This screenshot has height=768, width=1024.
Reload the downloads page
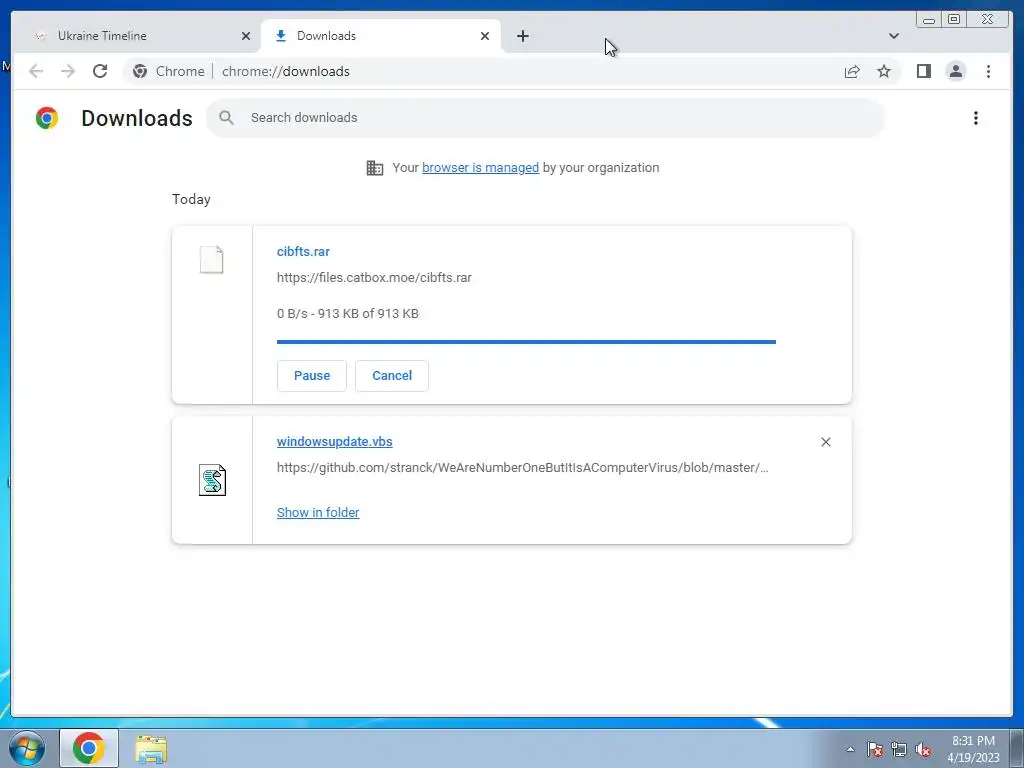click(x=100, y=71)
